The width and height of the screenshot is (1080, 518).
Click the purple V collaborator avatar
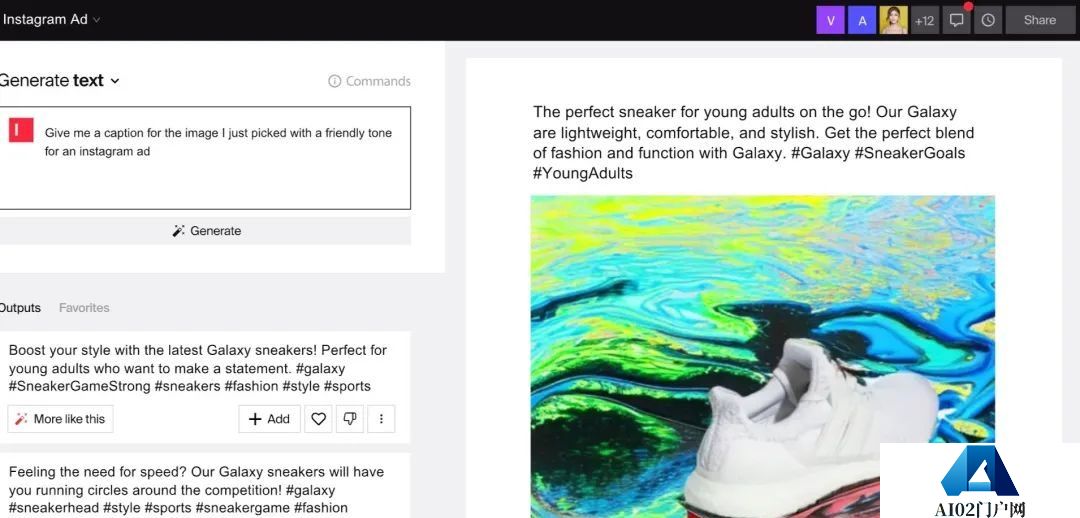(830, 20)
